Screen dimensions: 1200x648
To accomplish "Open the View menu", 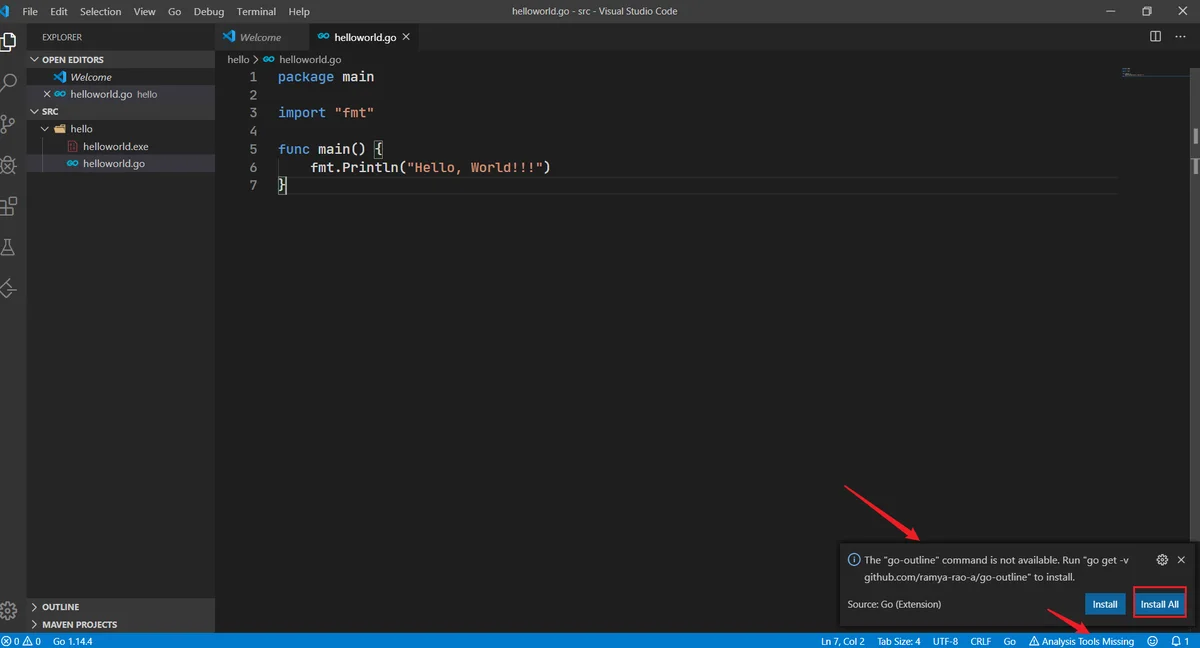I will pyautogui.click(x=144, y=11).
